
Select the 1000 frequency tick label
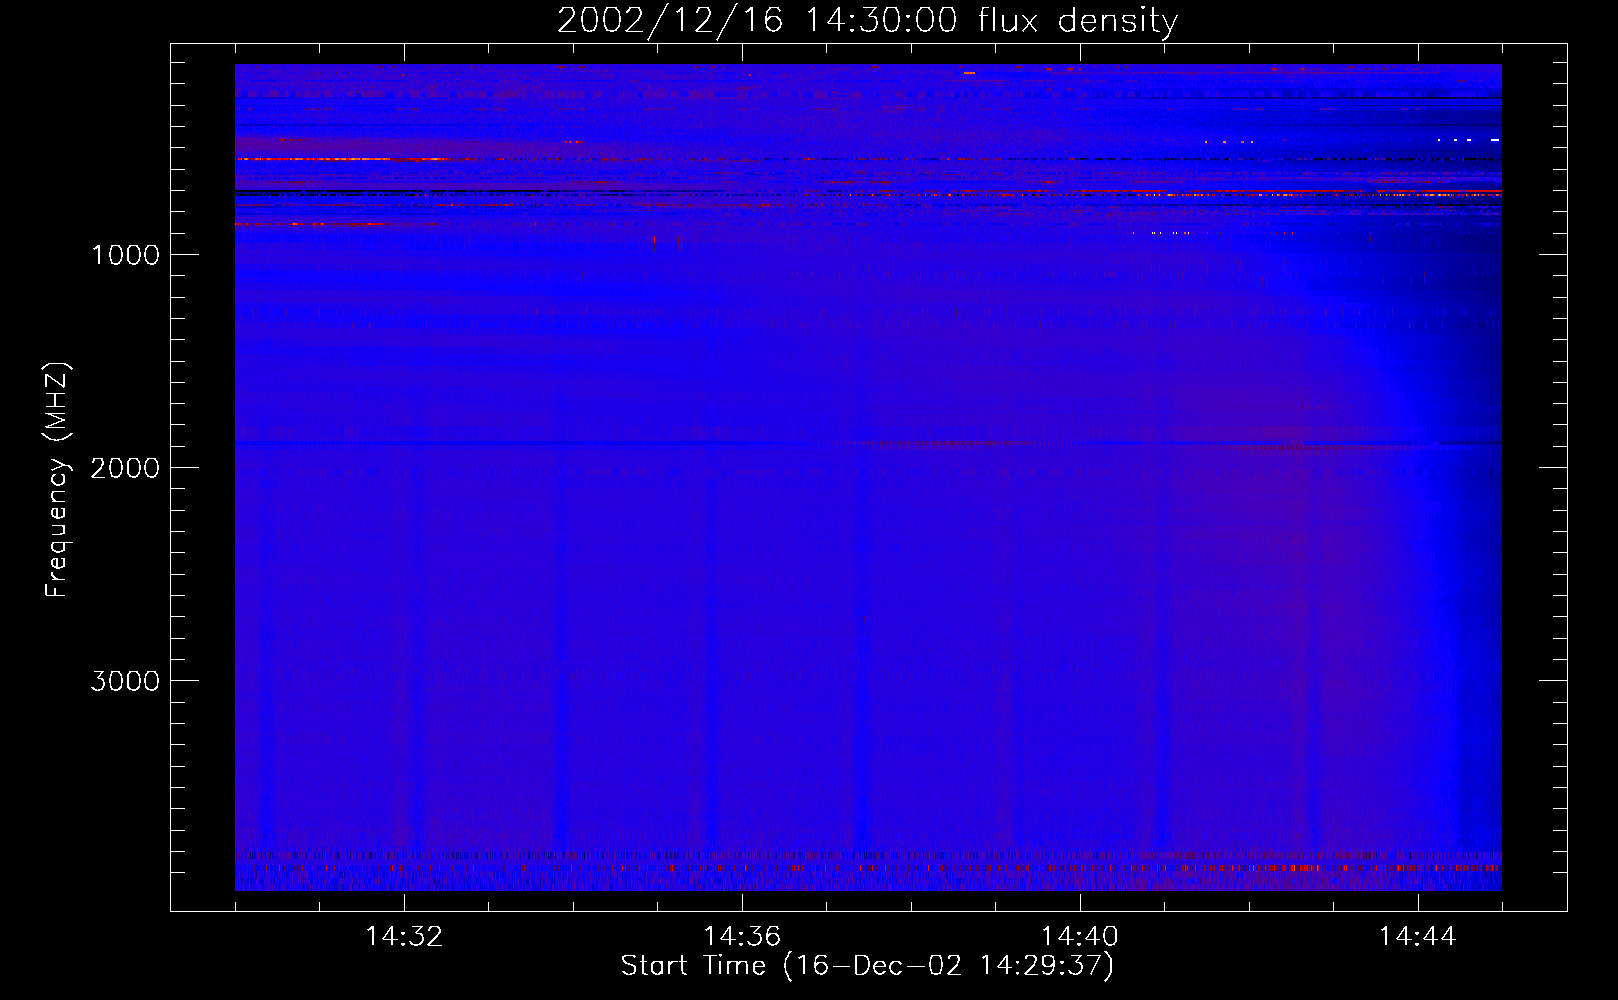click(x=125, y=255)
